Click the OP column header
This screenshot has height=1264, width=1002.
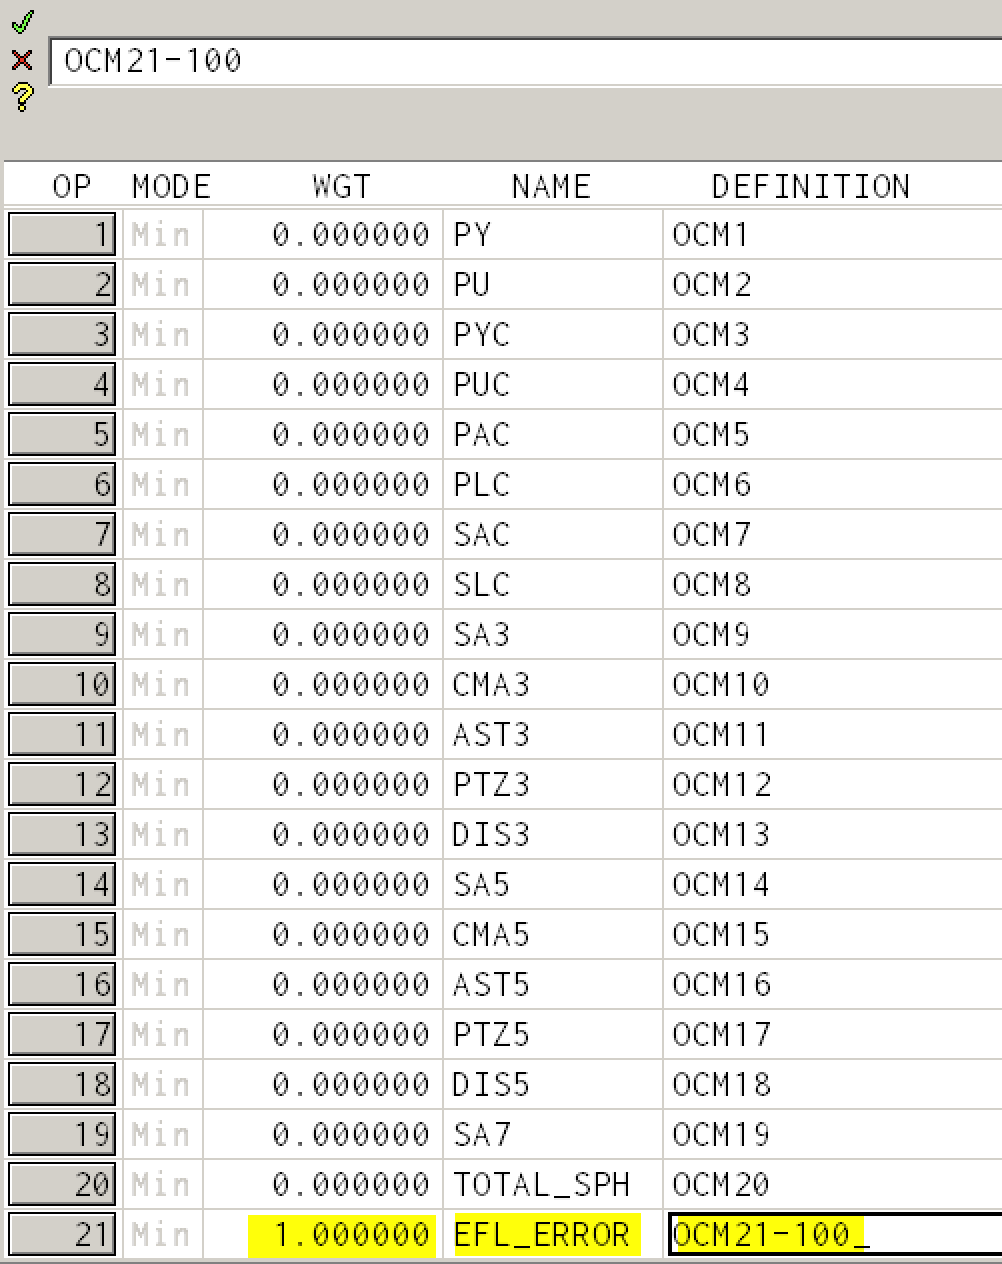point(72,186)
